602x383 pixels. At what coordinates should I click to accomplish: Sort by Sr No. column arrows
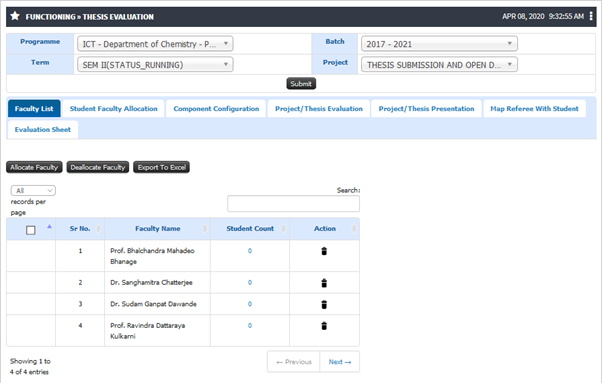(99, 229)
